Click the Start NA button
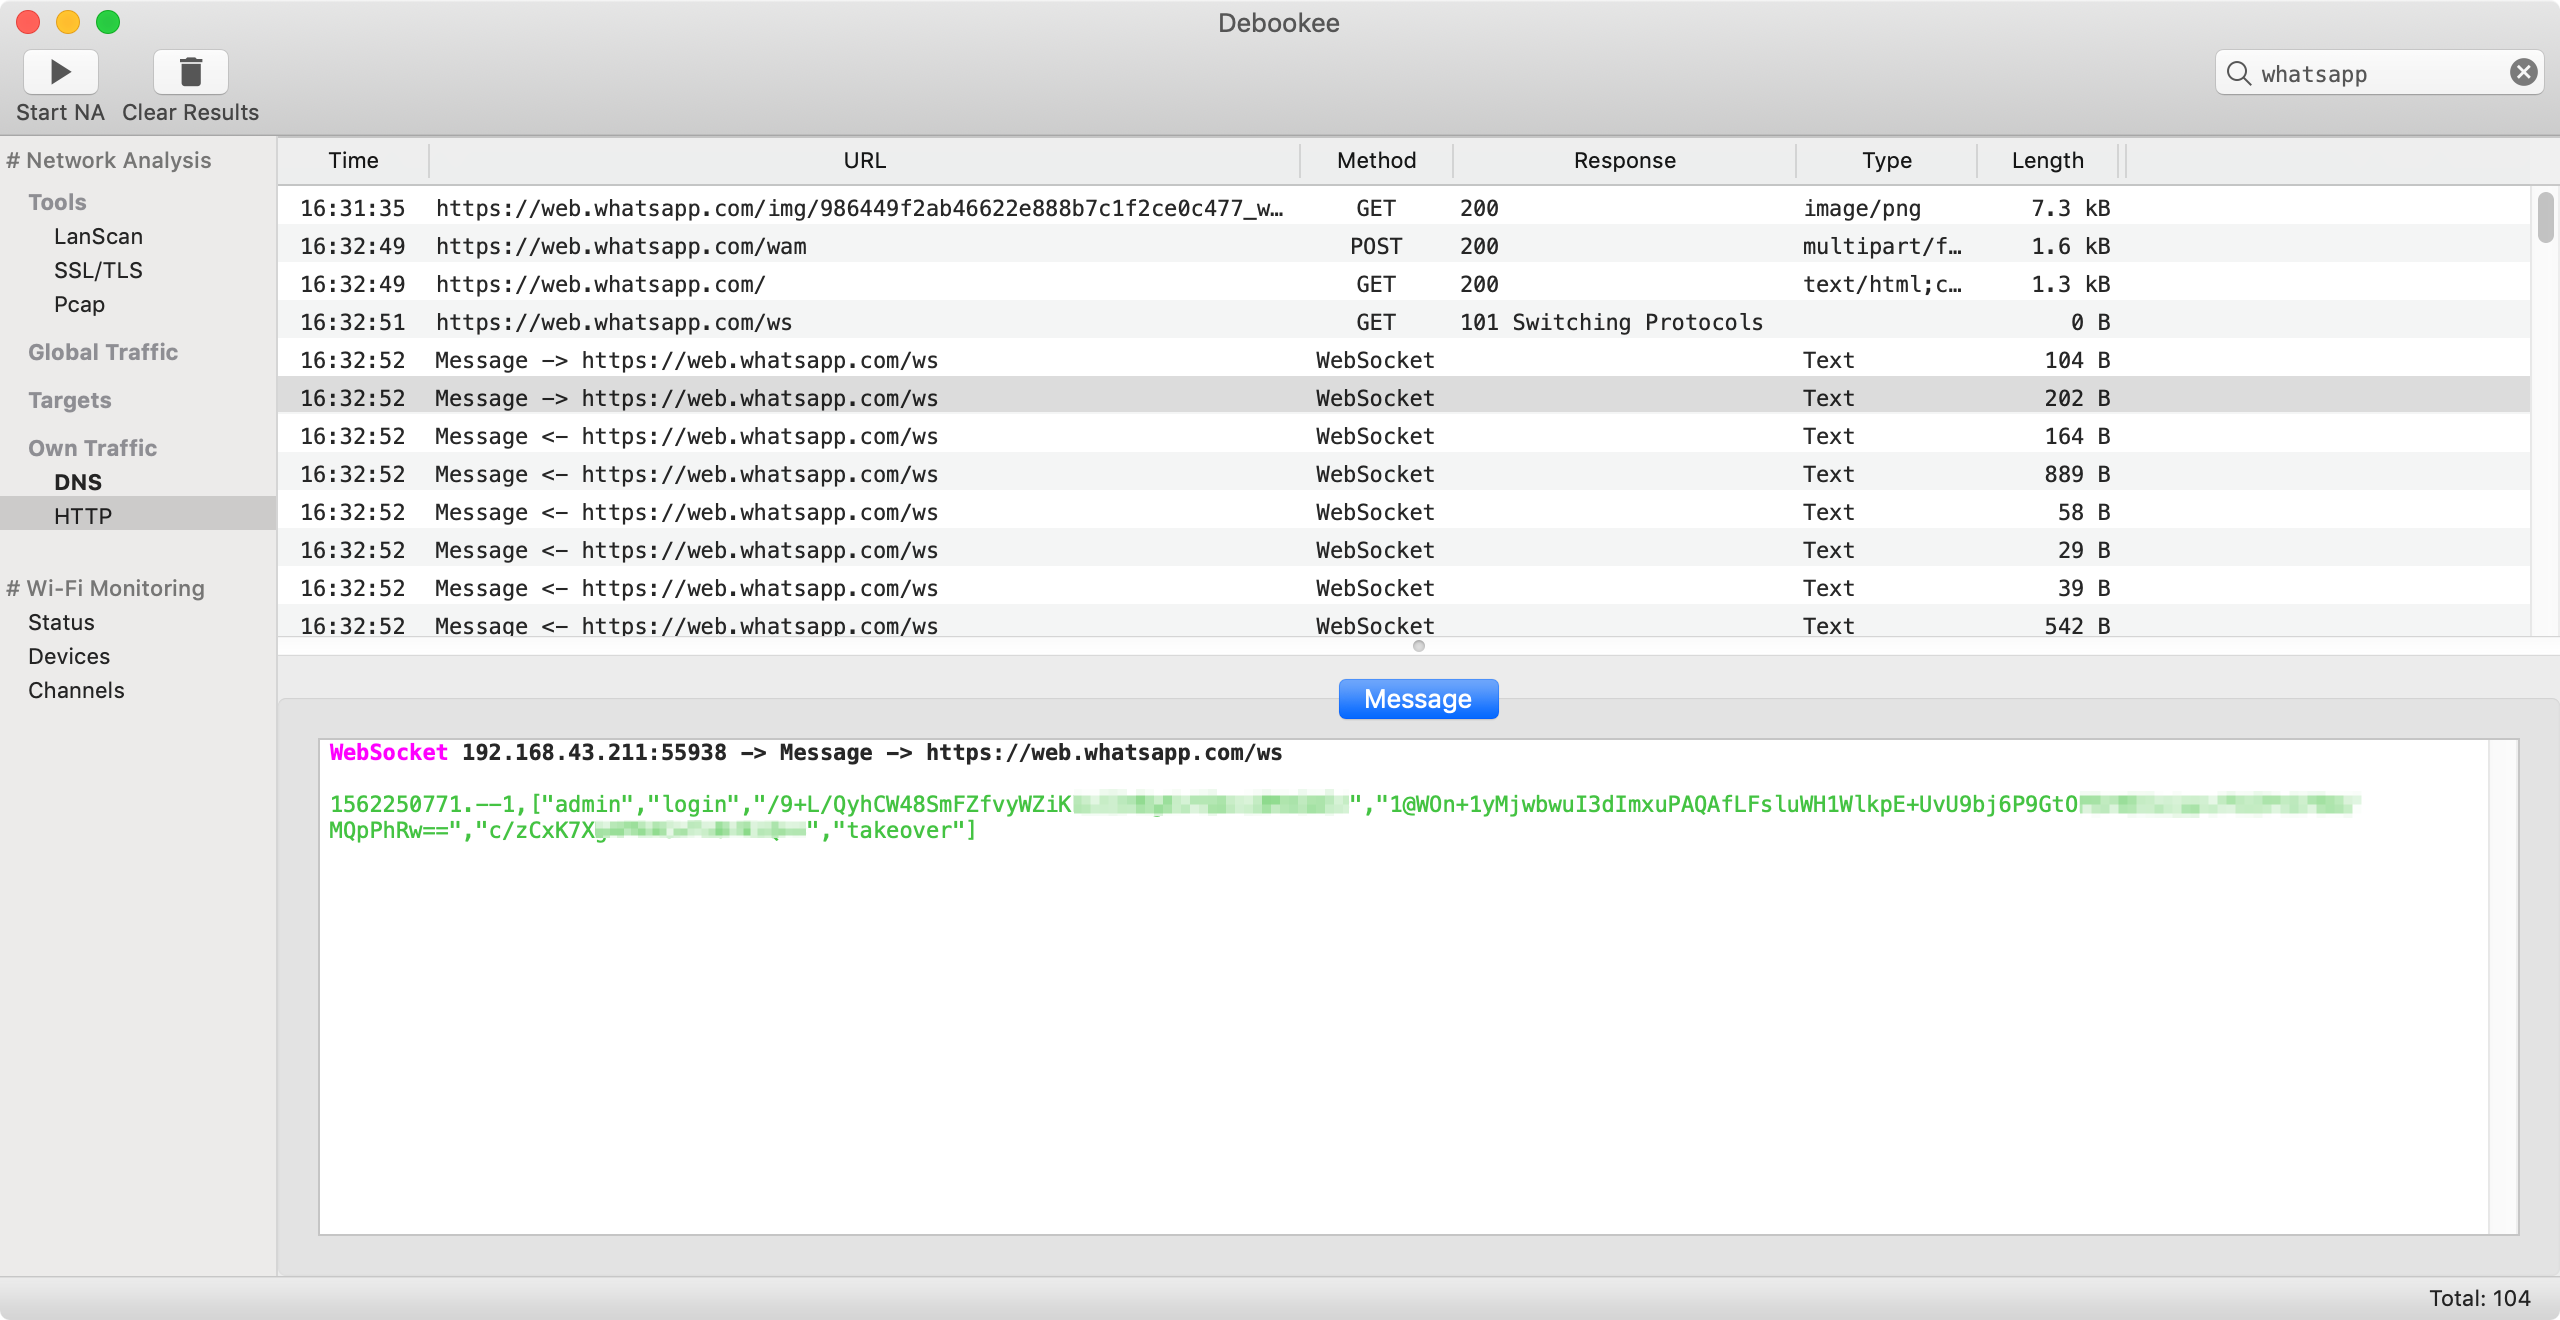This screenshot has width=2560, height=1320. pyautogui.click(x=59, y=71)
